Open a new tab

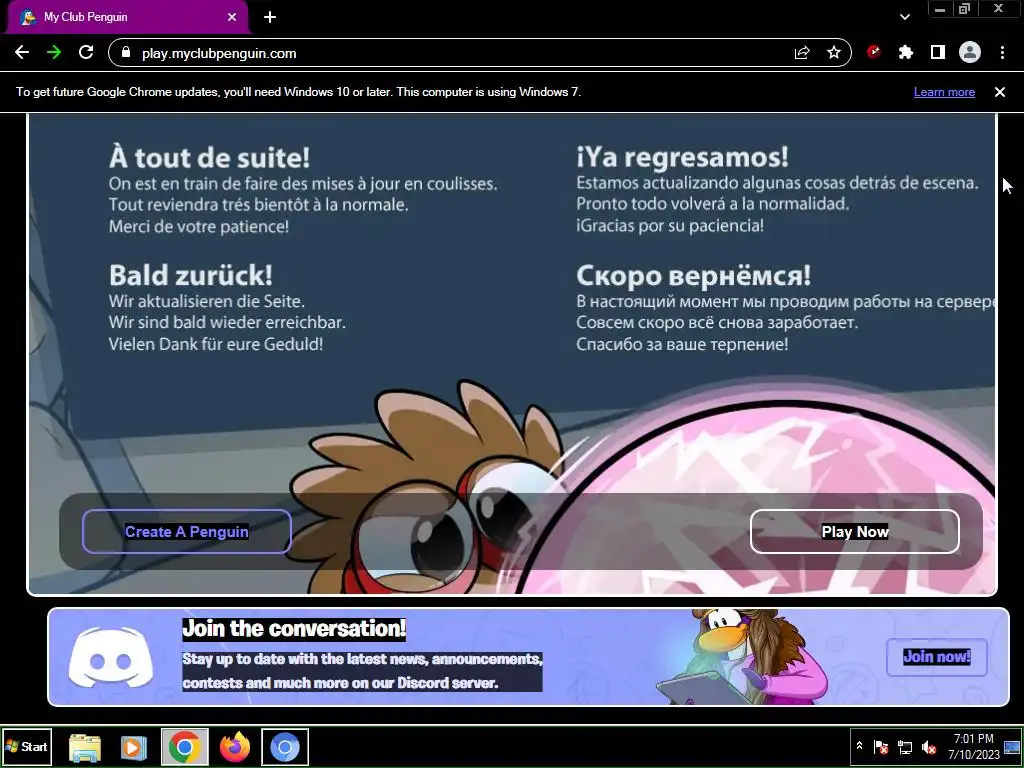(270, 17)
